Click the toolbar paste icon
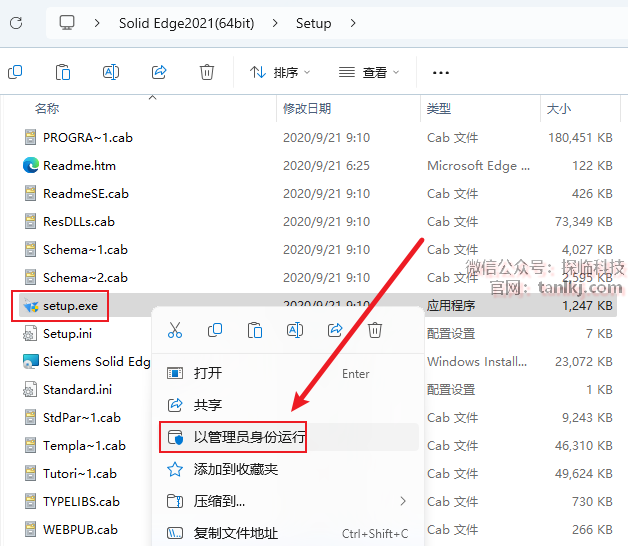 63,72
